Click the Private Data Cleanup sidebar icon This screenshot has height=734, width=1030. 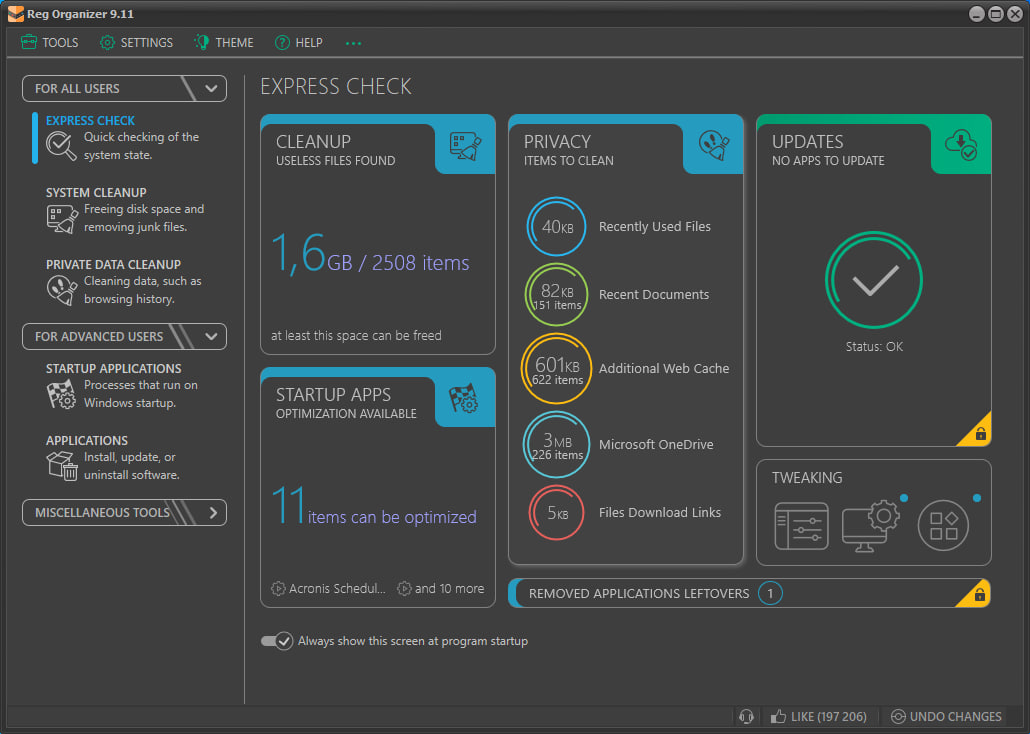click(x=62, y=290)
